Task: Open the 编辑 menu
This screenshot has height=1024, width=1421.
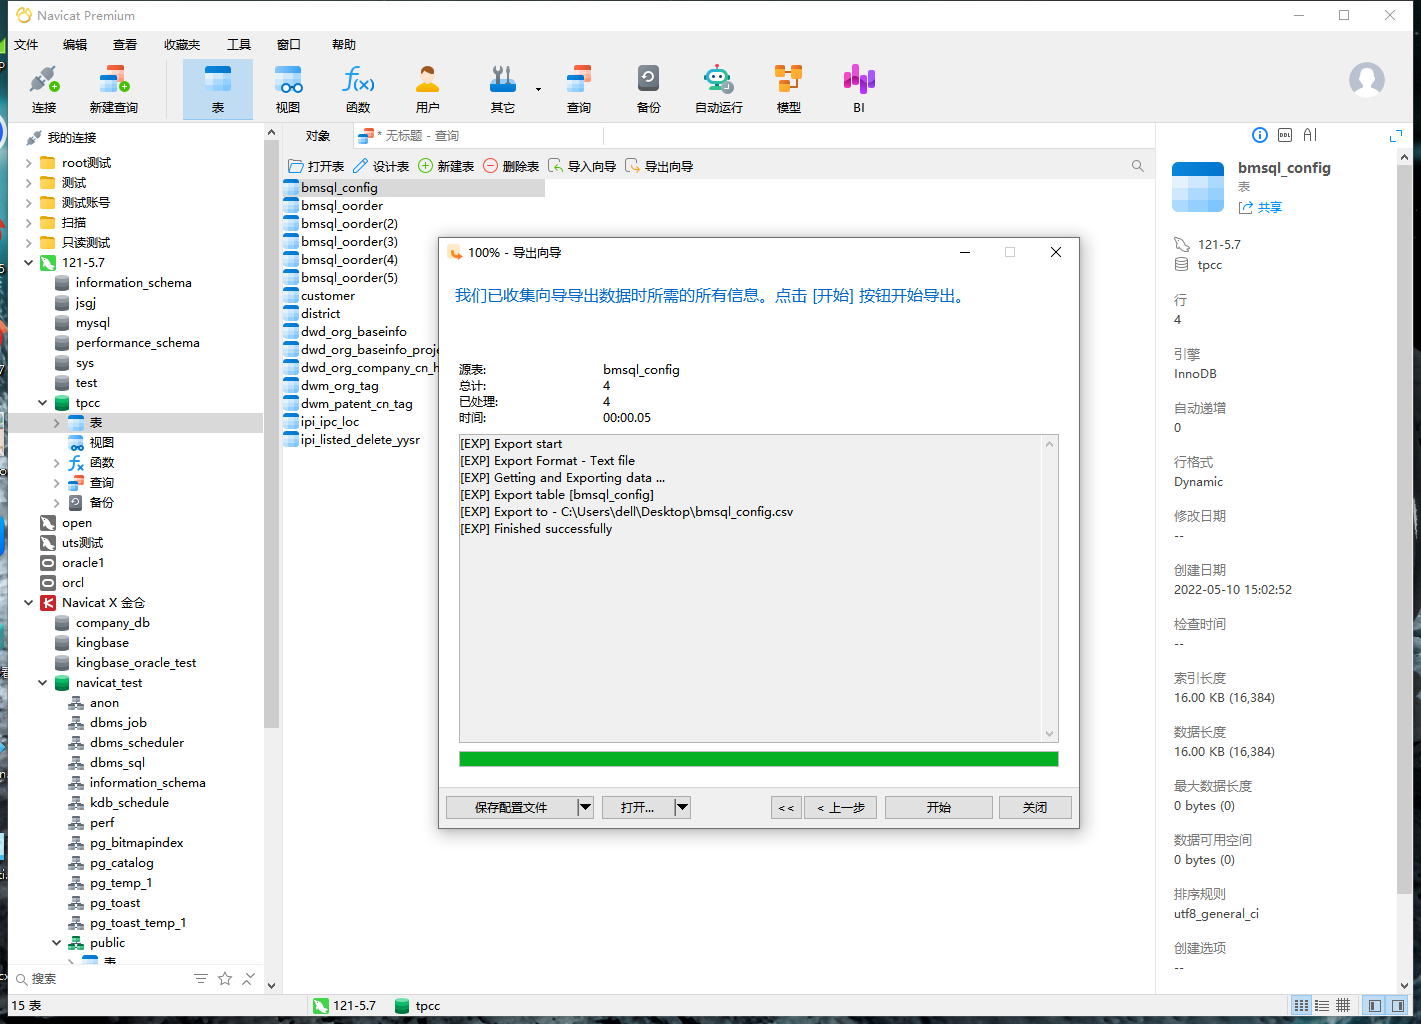Action: tap(75, 44)
